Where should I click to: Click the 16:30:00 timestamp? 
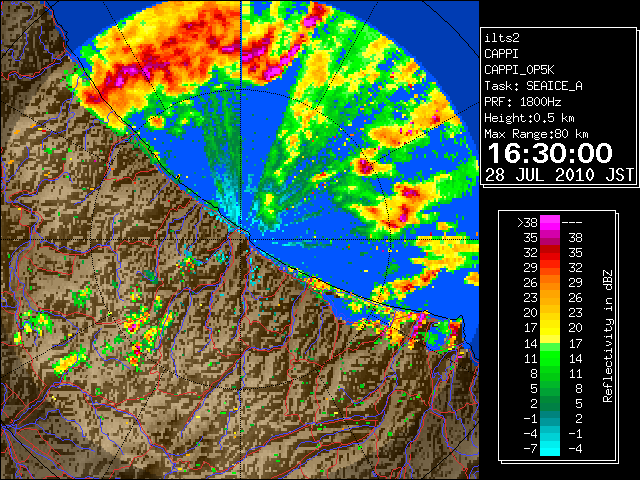(550, 153)
